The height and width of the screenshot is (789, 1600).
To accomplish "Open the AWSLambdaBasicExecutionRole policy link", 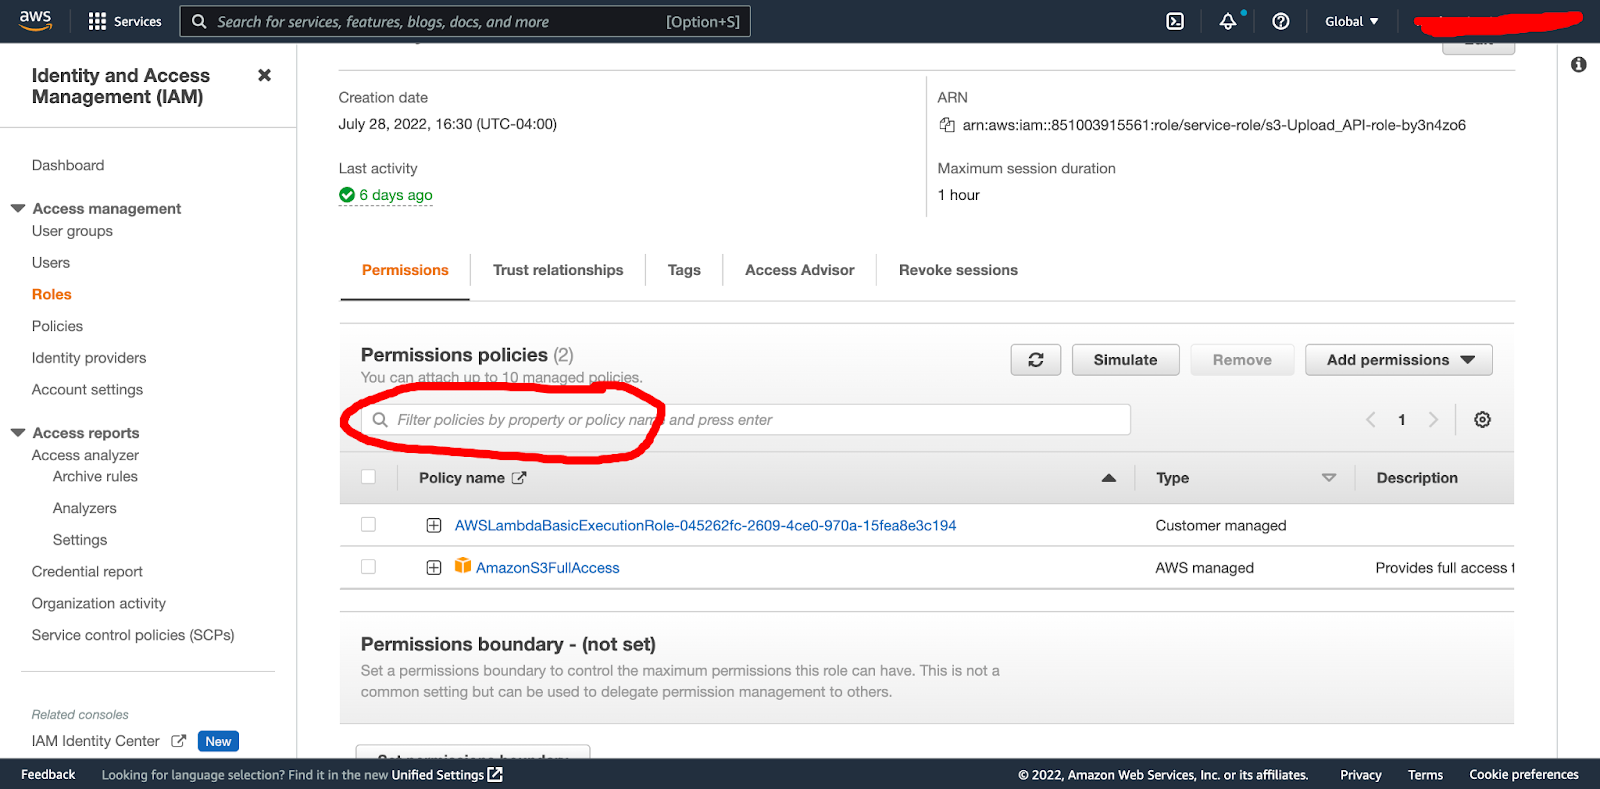I will (705, 525).
